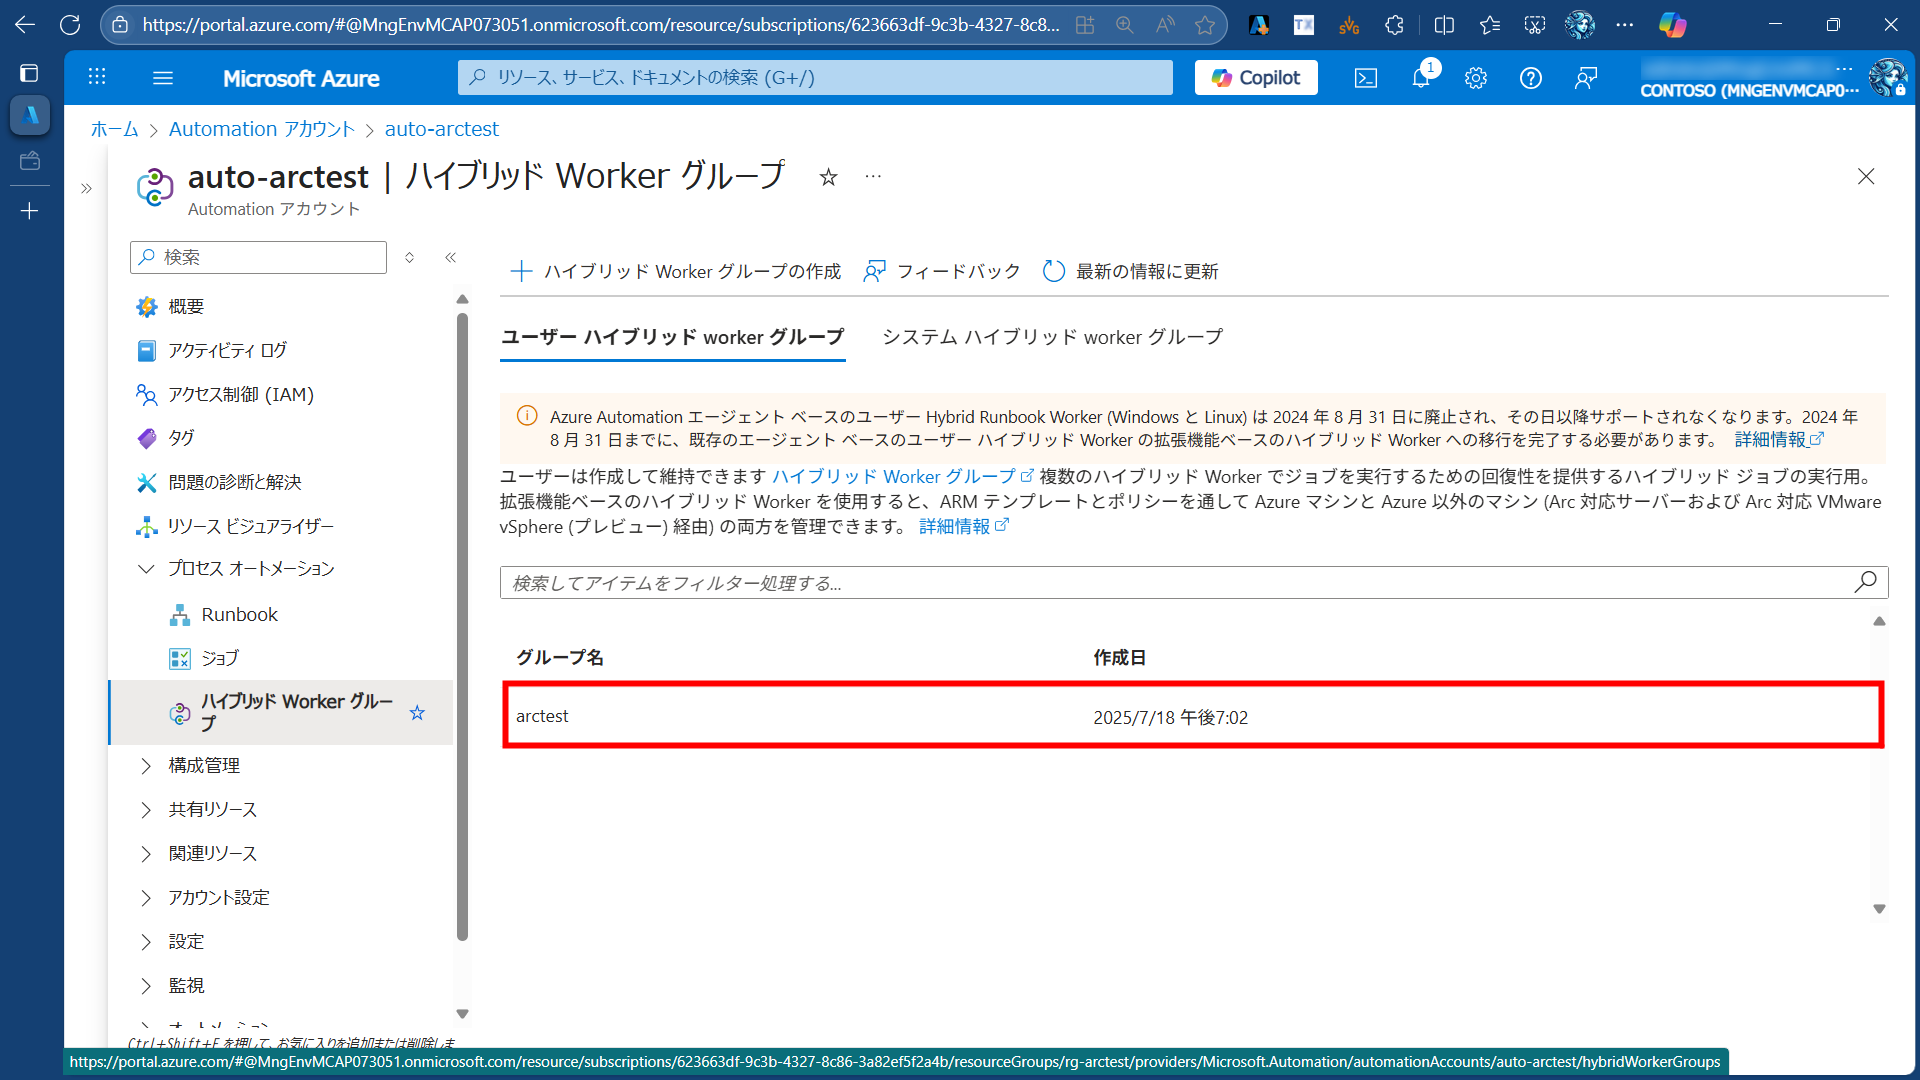Open the help icon in the top bar
The width and height of the screenshot is (1920, 1080).
(x=1530, y=77)
